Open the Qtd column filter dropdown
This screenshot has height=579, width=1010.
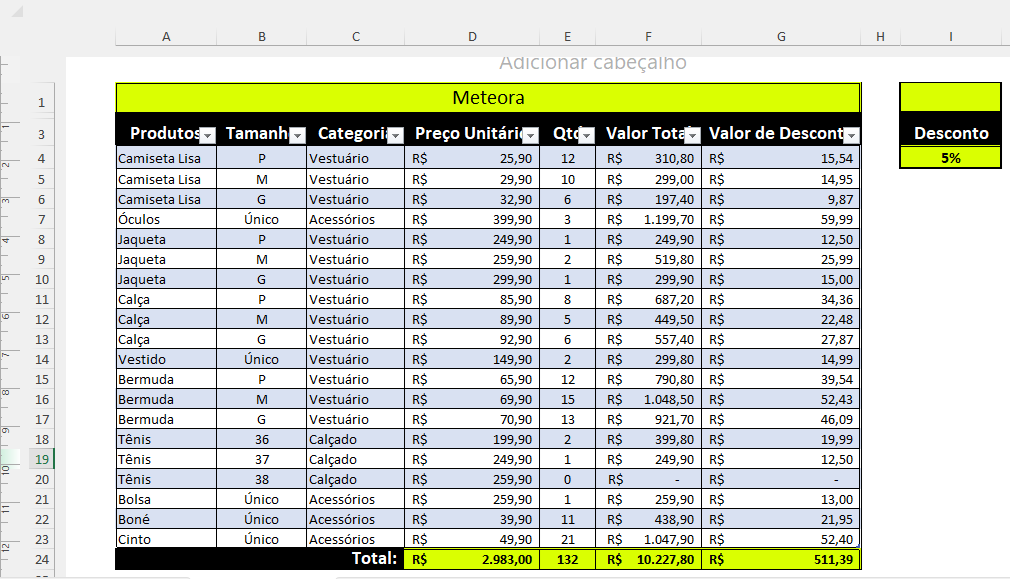point(586,135)
